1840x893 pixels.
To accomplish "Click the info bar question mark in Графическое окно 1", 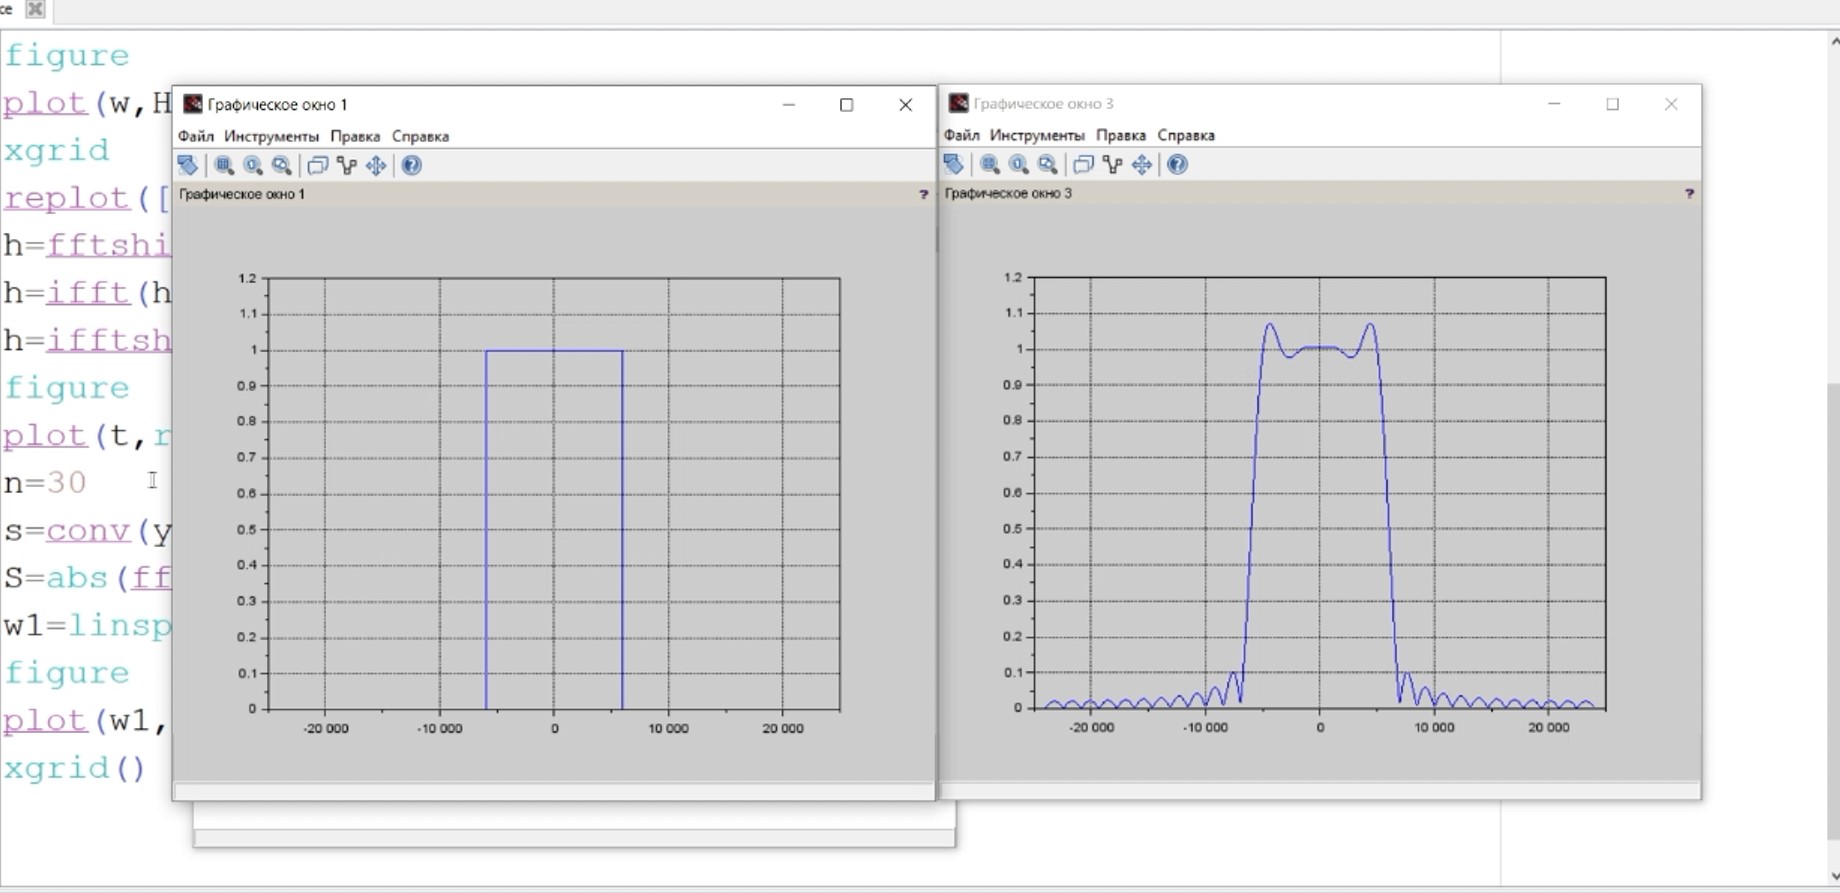I will [x=923, y=194].
